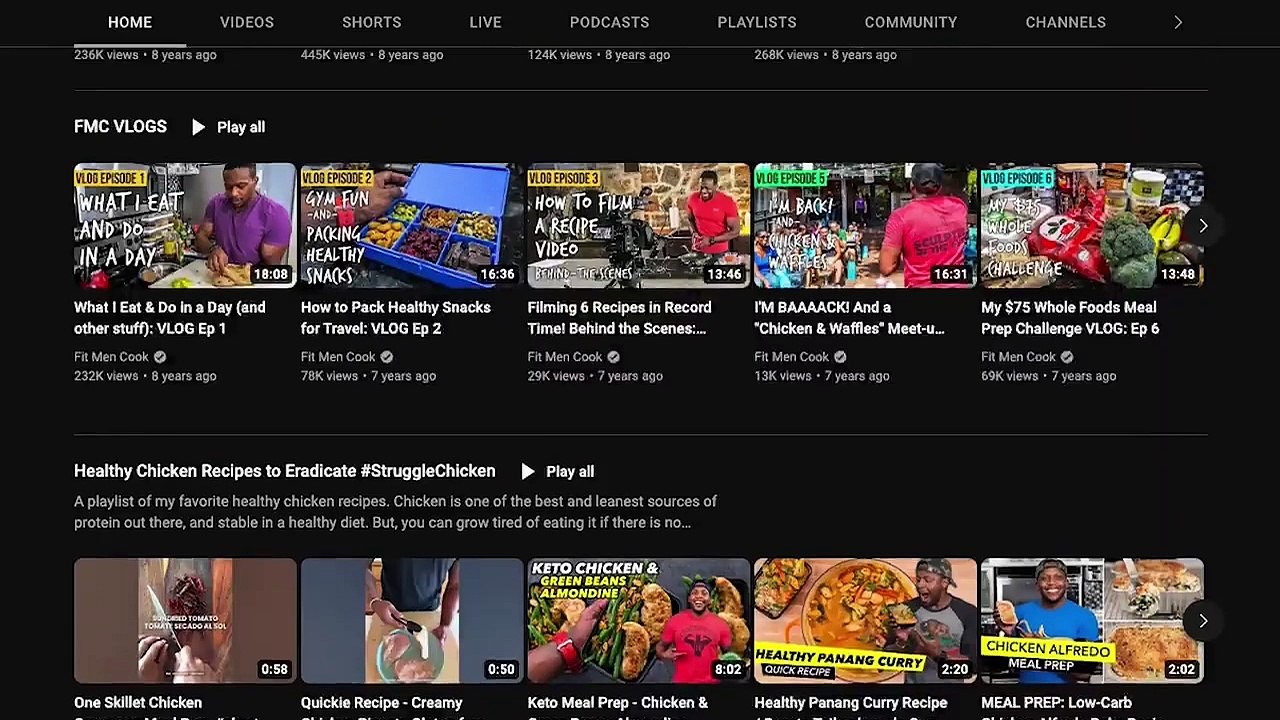Open the FMC VLOGS section title
Screen dimensions: 1280x720
click(x=120, y=126)
